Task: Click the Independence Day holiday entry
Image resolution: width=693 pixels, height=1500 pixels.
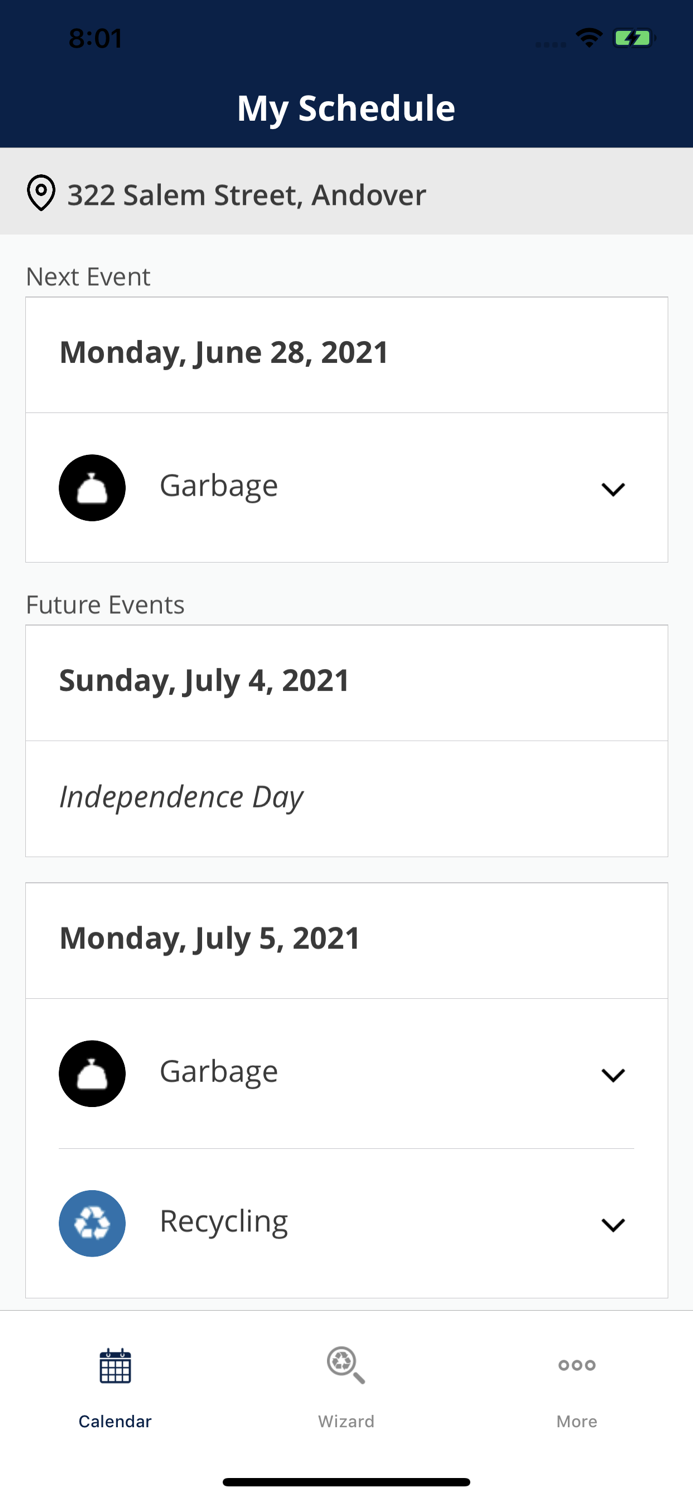Action: [181, 797]
